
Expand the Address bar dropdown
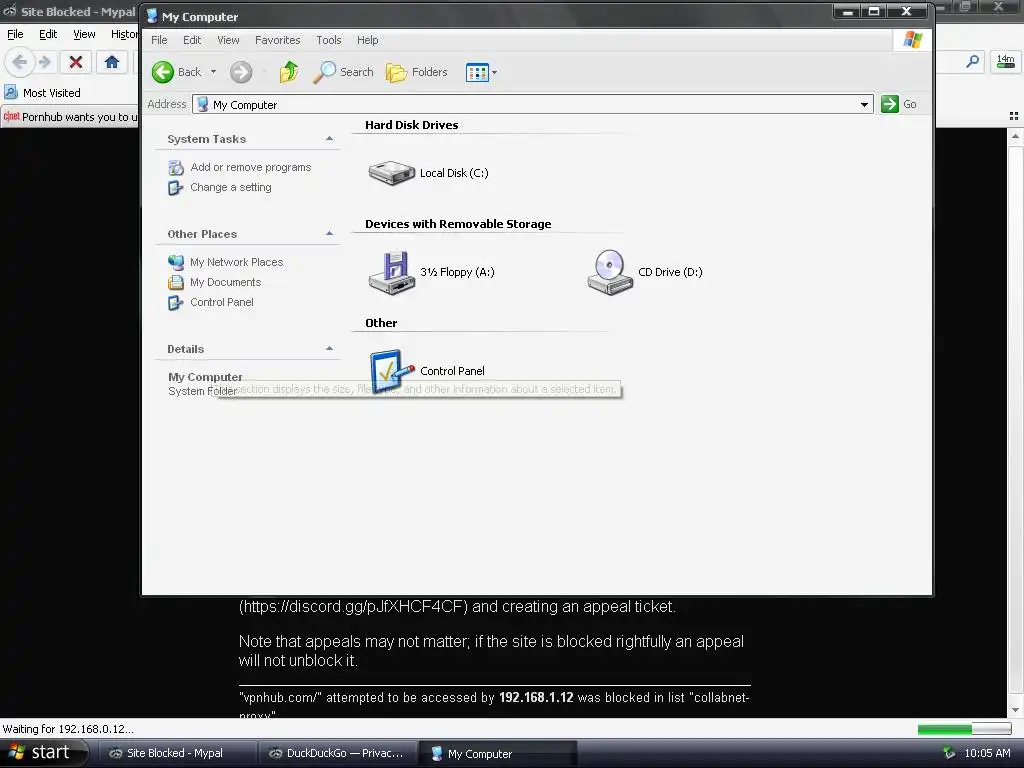864,104
